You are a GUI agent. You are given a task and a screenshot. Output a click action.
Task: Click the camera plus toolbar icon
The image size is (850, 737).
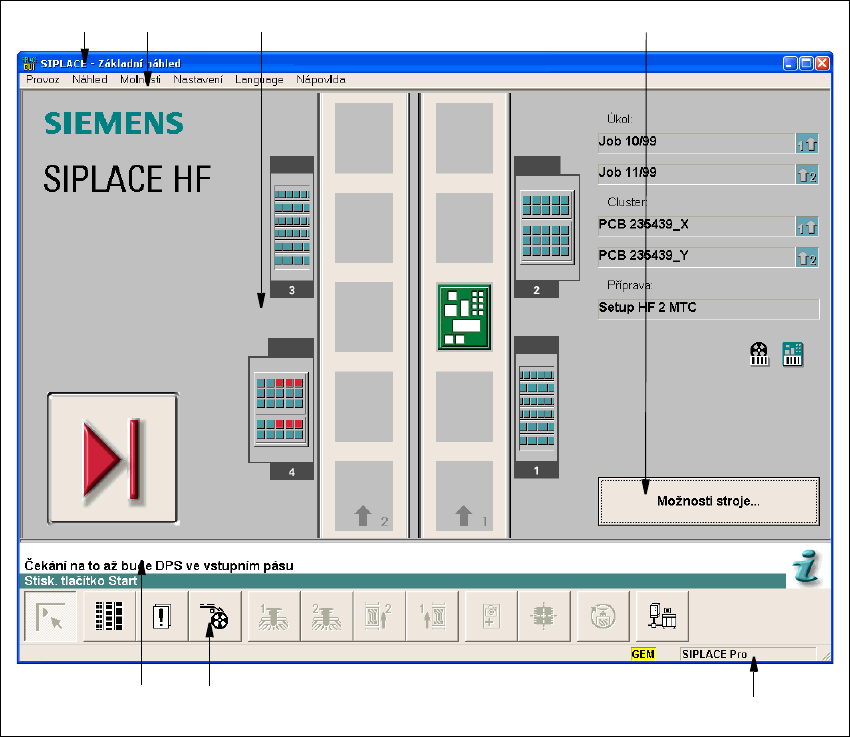click(491, 616)
